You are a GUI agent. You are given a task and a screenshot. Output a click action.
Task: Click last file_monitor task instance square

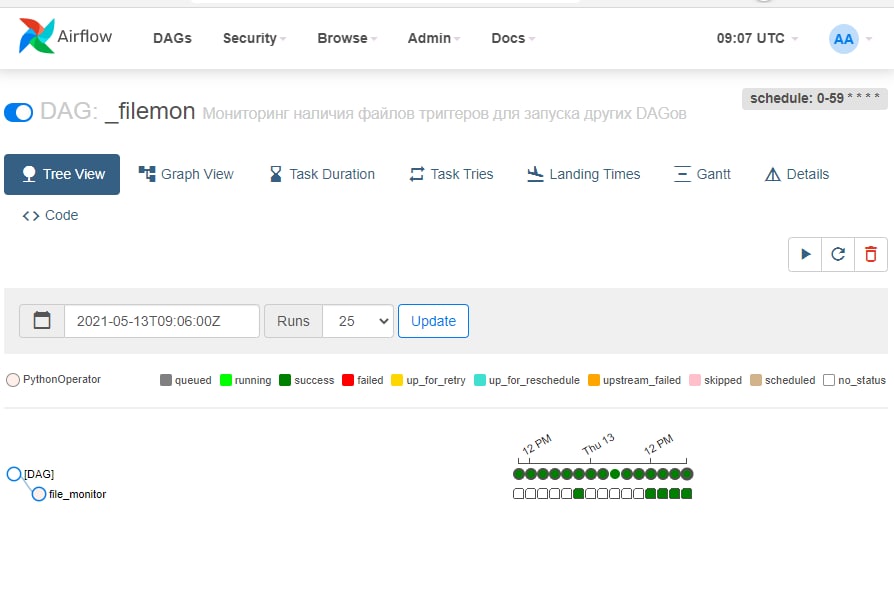pos(686,494)
